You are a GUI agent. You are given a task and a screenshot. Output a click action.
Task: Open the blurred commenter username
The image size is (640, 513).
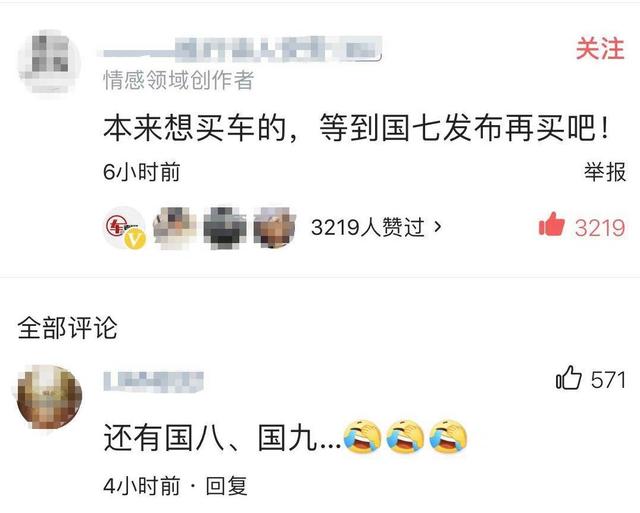(153, 382)
